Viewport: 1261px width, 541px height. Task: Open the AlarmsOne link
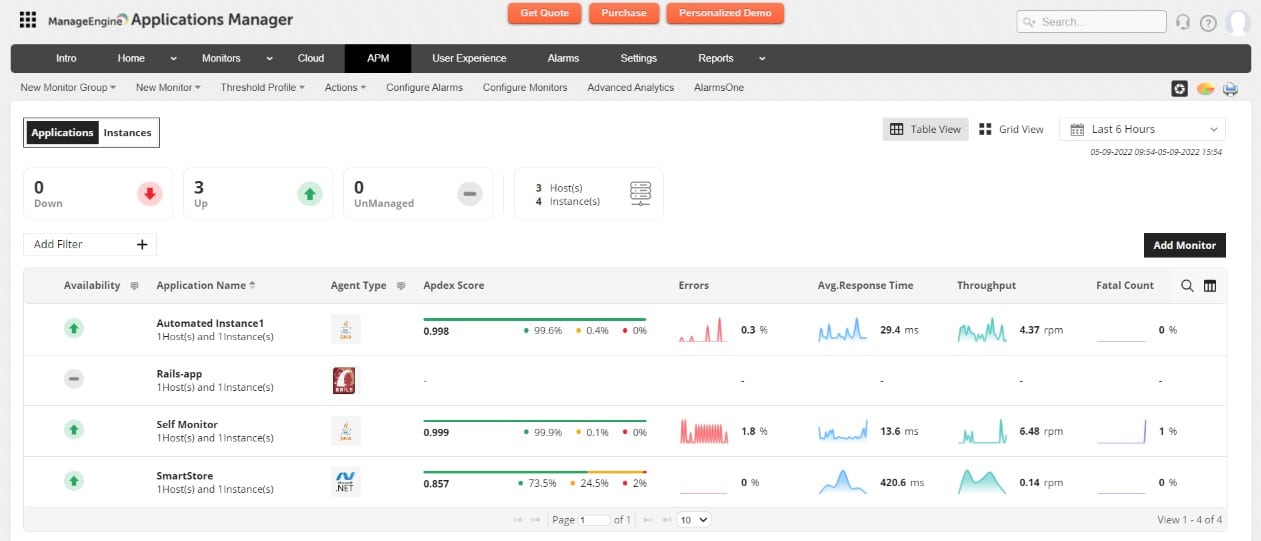(x=719, y=88)
